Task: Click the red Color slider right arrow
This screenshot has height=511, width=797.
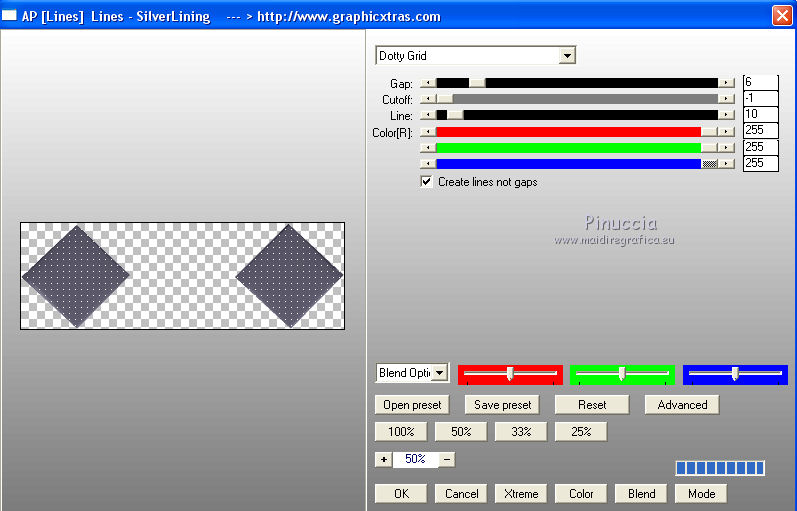Action: coord(726,132)
